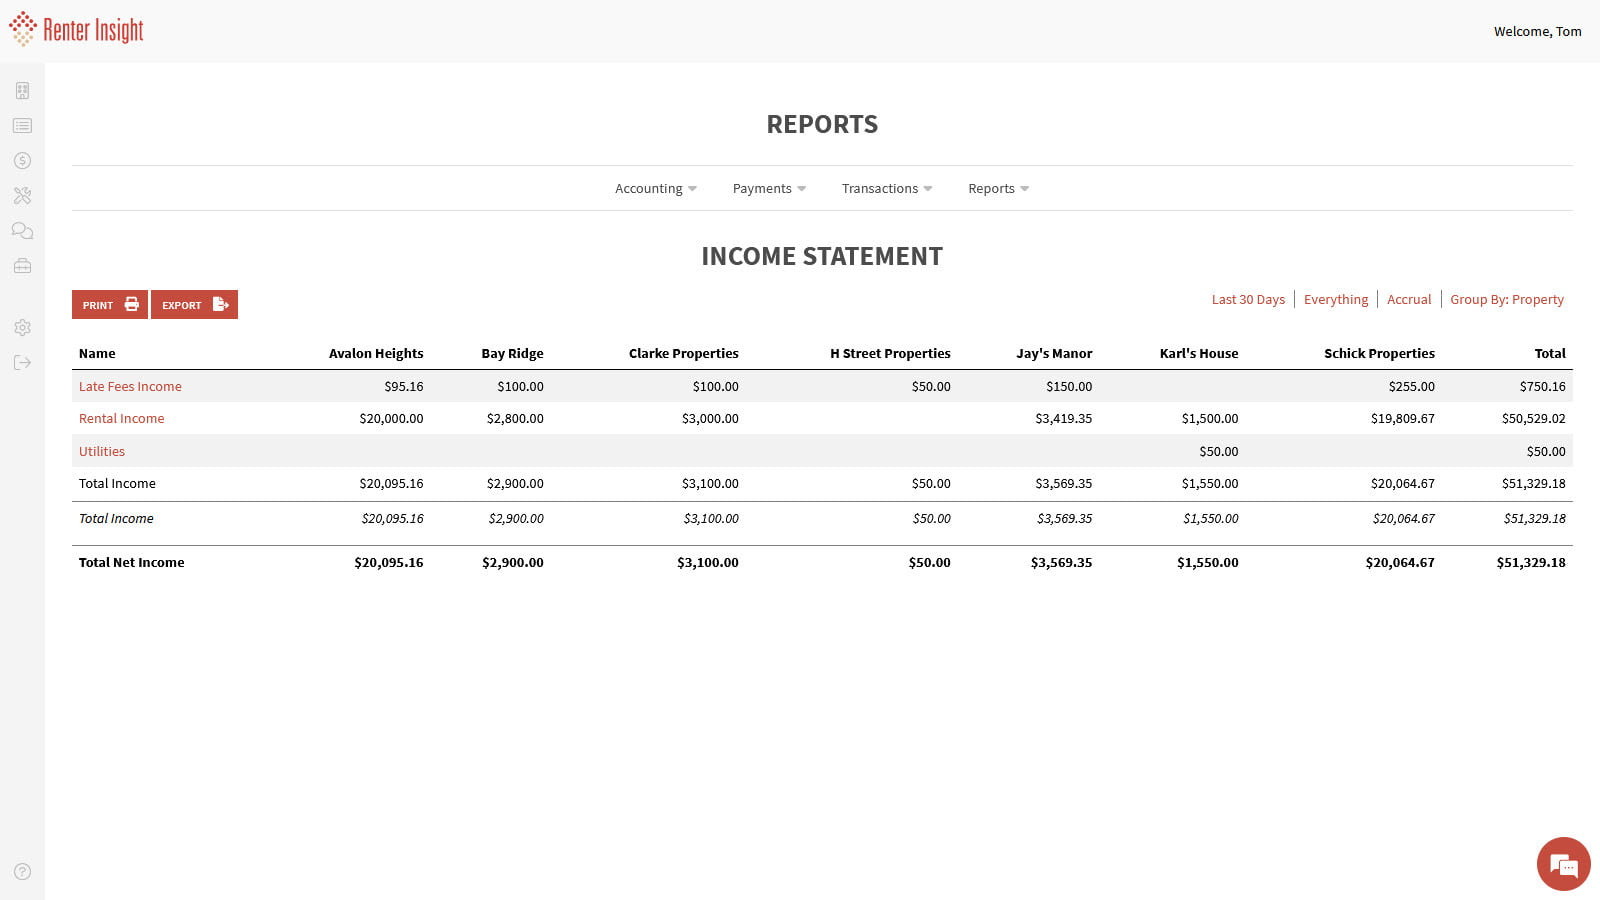This screenshot has height=900, width=1600.
Task: Click the $150.00 Jay's Manor cell
Action: click(1069, 387)
